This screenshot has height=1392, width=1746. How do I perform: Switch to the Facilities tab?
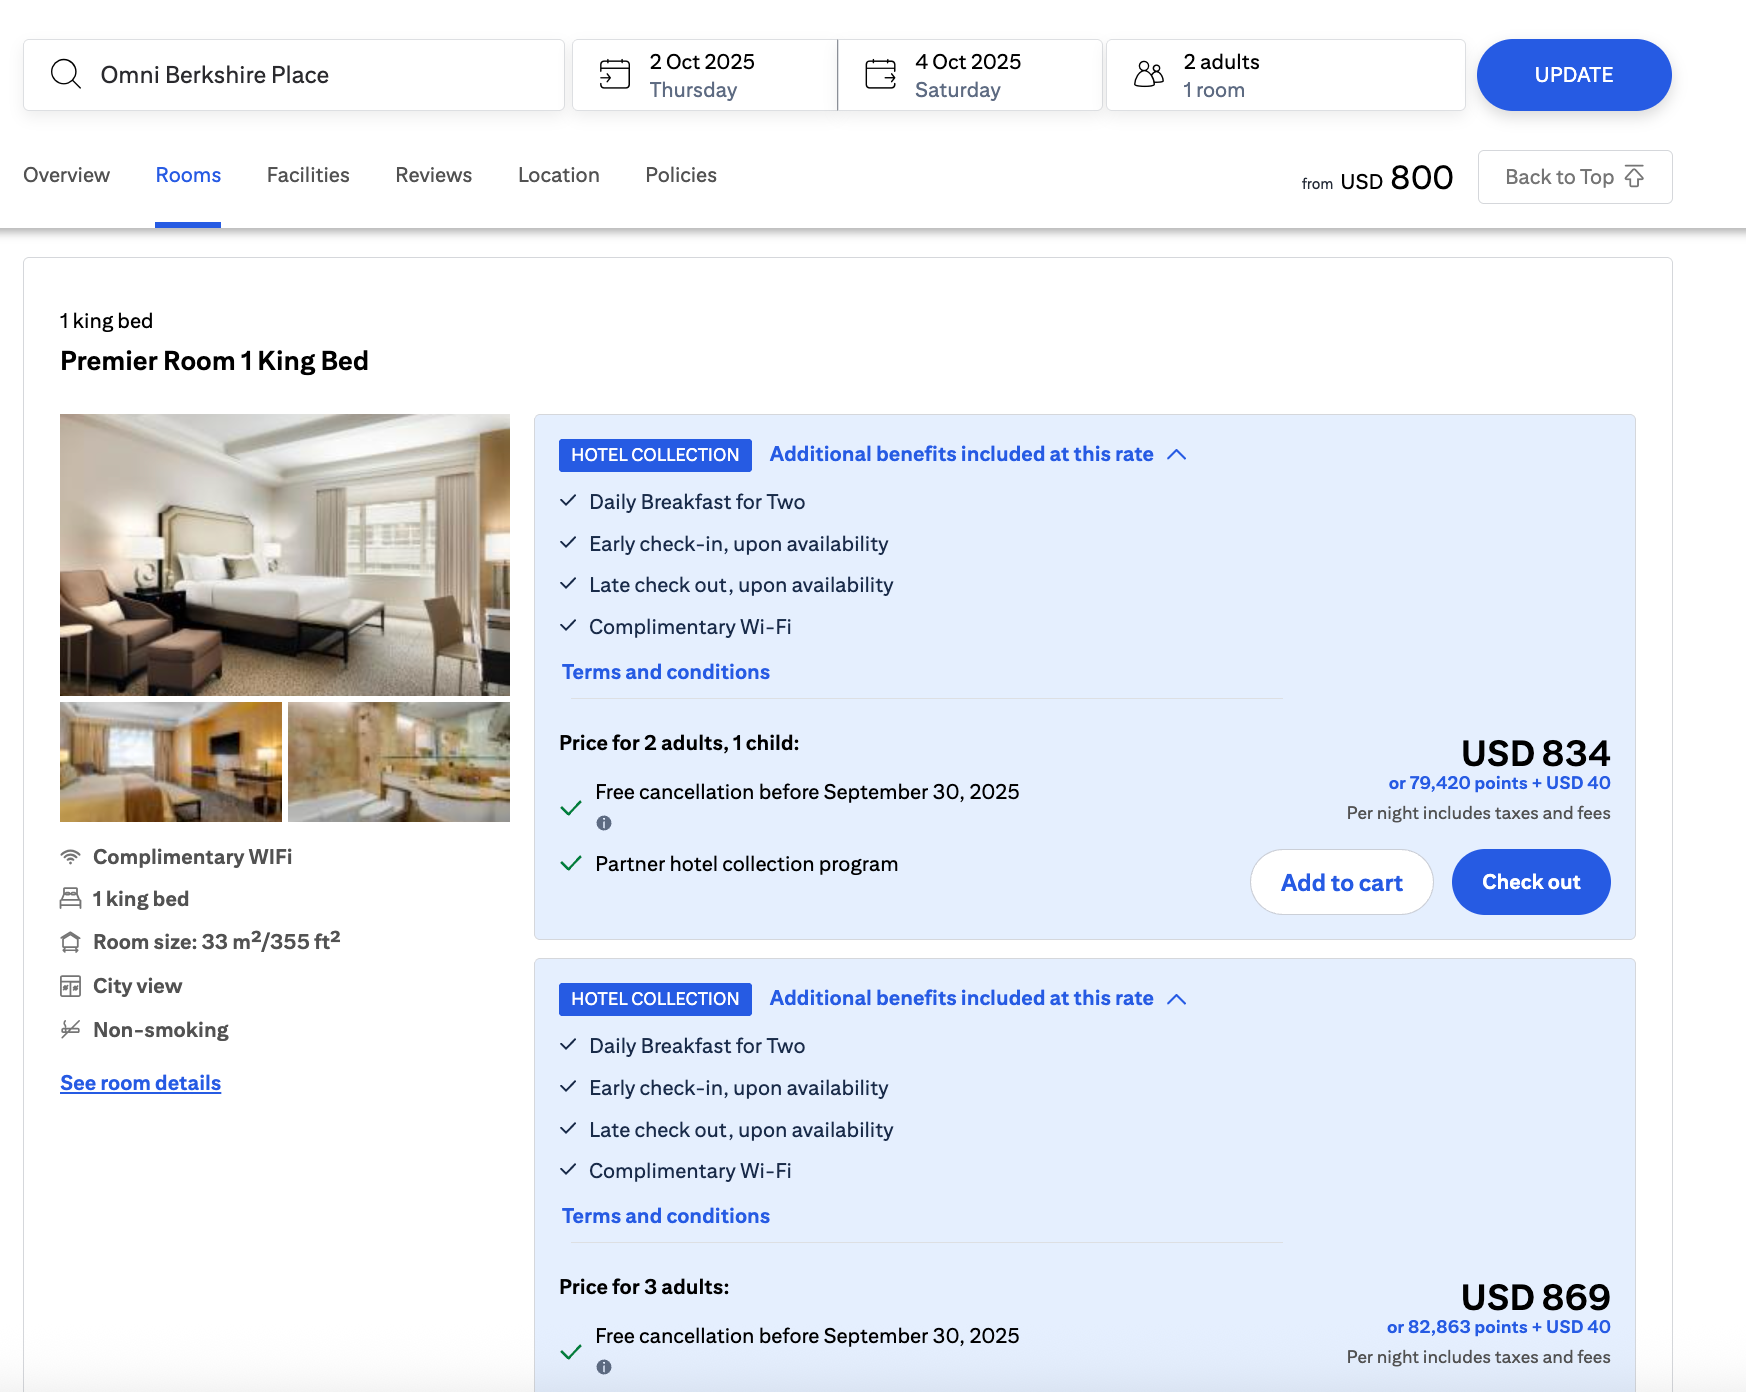coord(308,175)
